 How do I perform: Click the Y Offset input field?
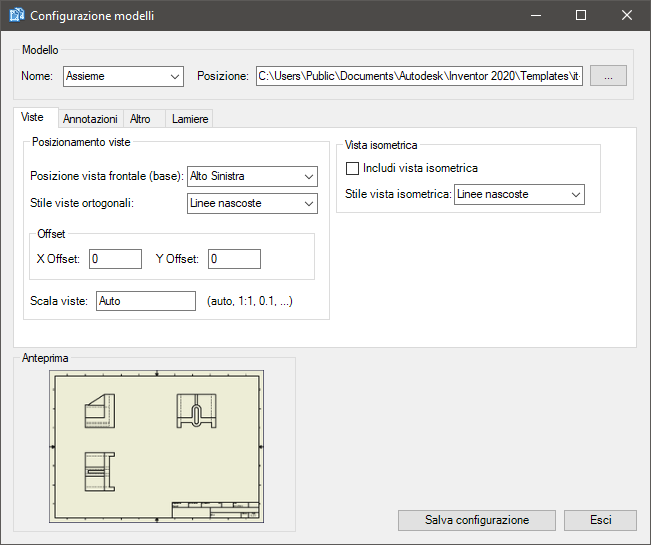click(x=235, y=259)
